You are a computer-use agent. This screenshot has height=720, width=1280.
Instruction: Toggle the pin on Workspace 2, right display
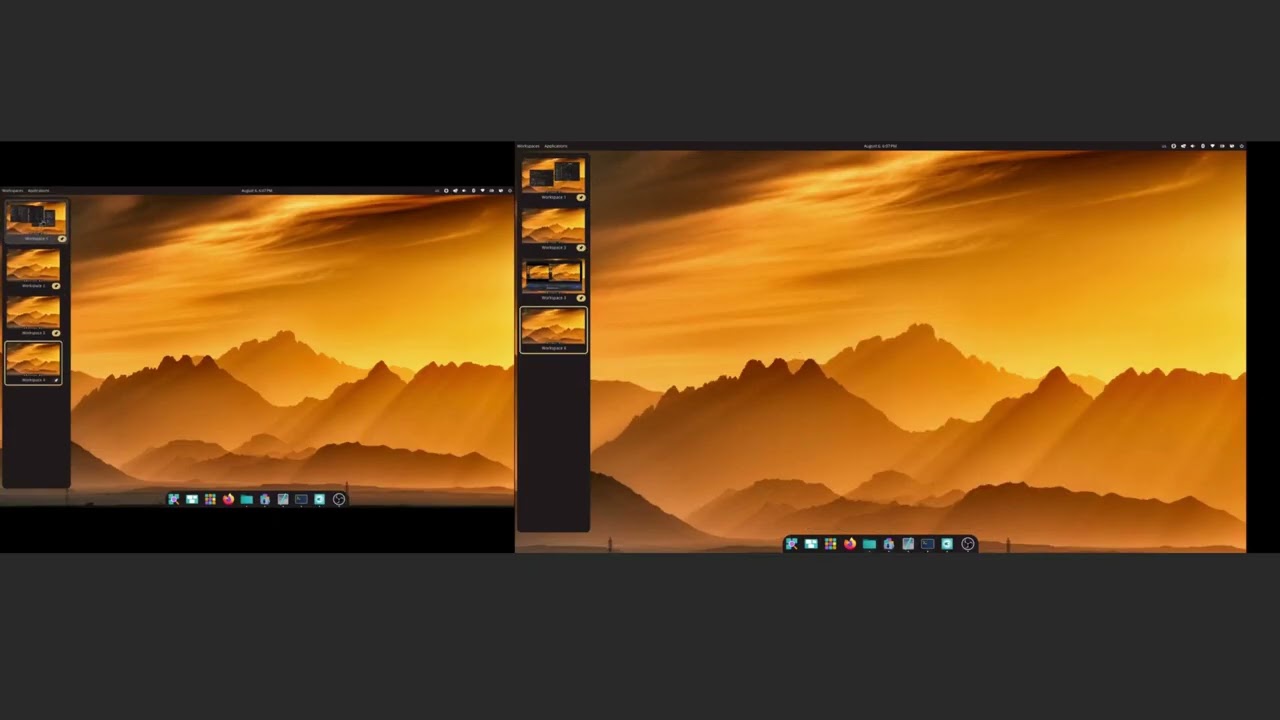581,248
